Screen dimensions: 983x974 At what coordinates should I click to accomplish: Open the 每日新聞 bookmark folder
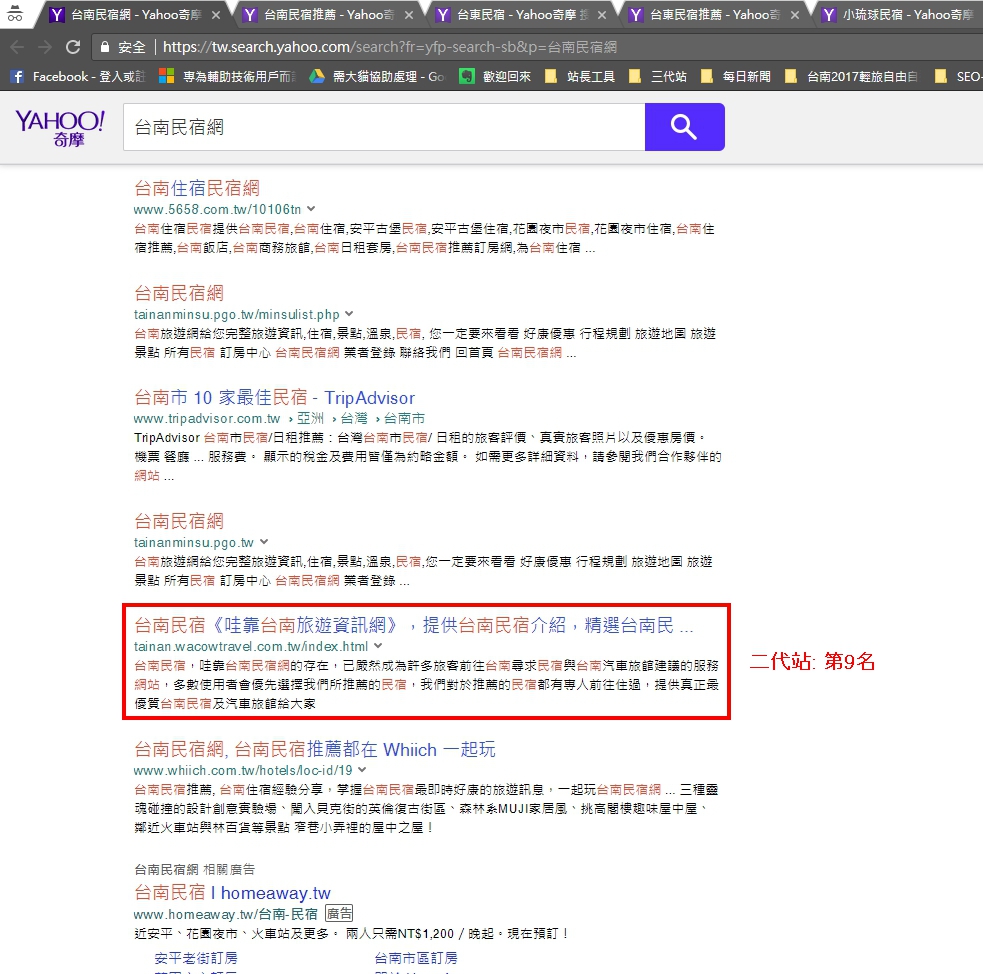click(x=735, y=76)
